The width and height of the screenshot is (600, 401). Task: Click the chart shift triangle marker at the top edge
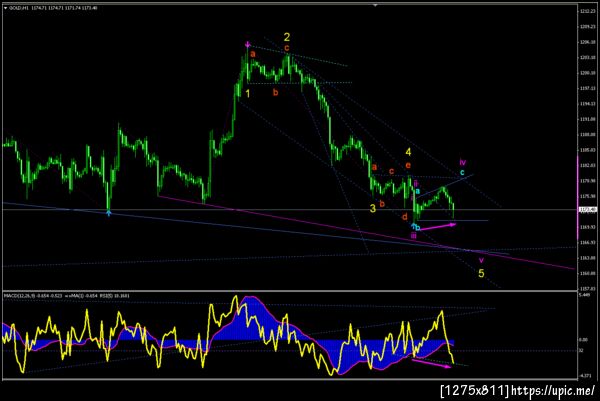point(375,5)
